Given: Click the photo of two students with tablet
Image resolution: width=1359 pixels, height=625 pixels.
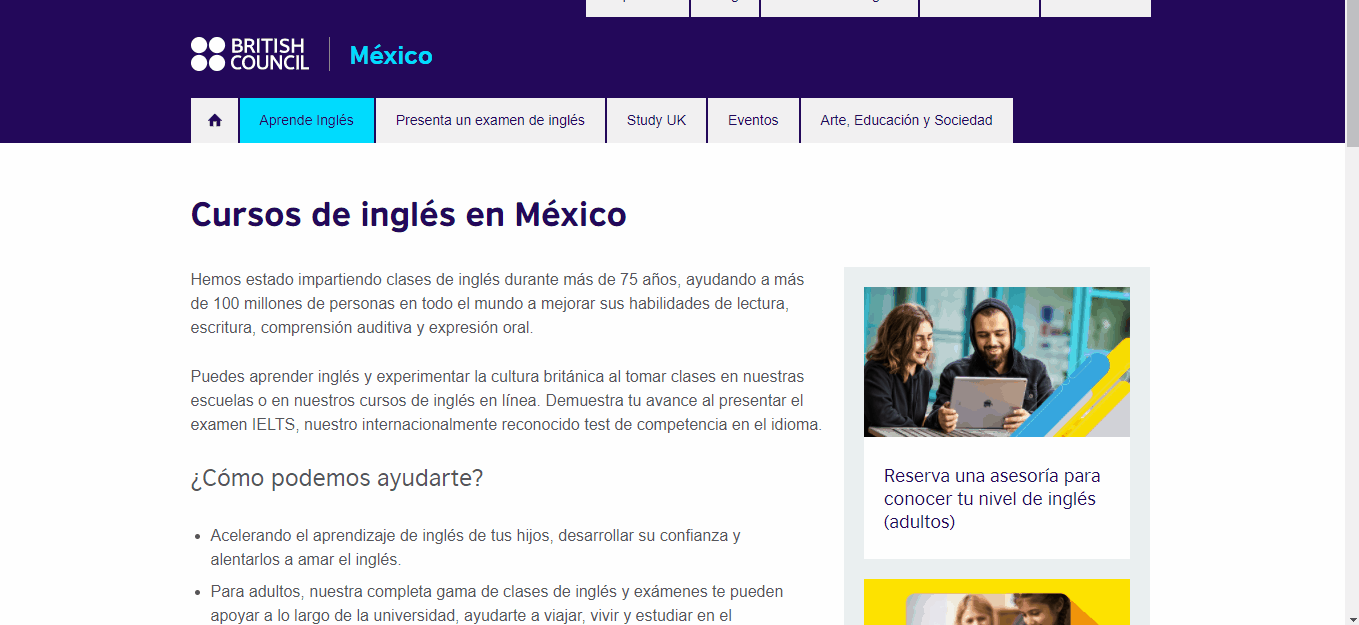Looking at the screenshot, I should pyautogui.click(x=997, y=362).
